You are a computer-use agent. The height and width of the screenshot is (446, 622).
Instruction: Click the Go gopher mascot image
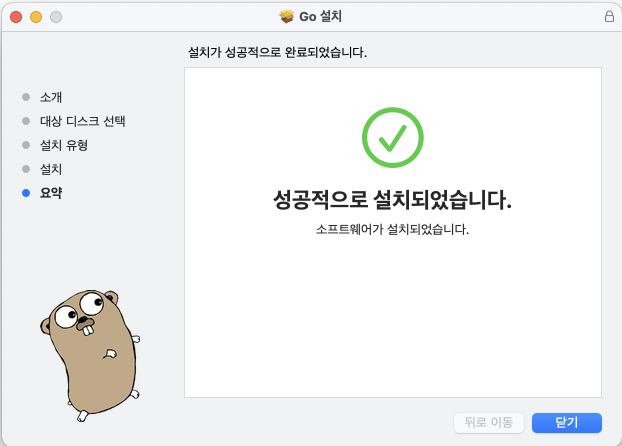coord(90,355)
